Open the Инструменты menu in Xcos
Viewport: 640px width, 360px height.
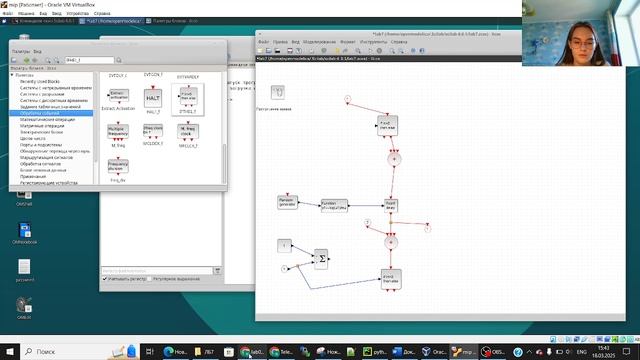pos(373,42)
